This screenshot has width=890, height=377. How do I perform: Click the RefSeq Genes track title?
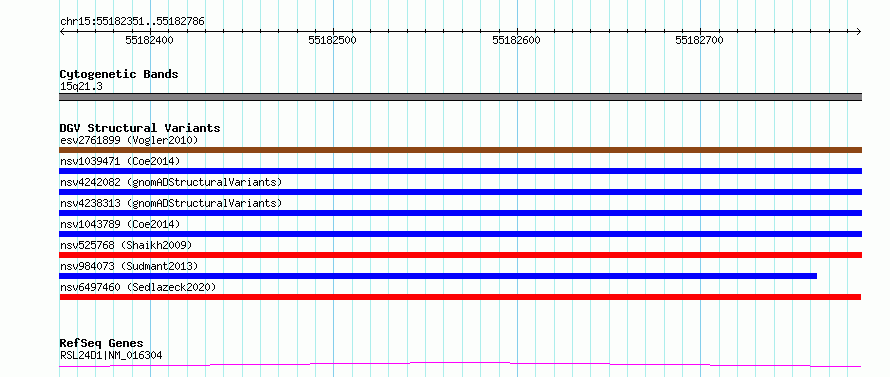coord(101,344)
